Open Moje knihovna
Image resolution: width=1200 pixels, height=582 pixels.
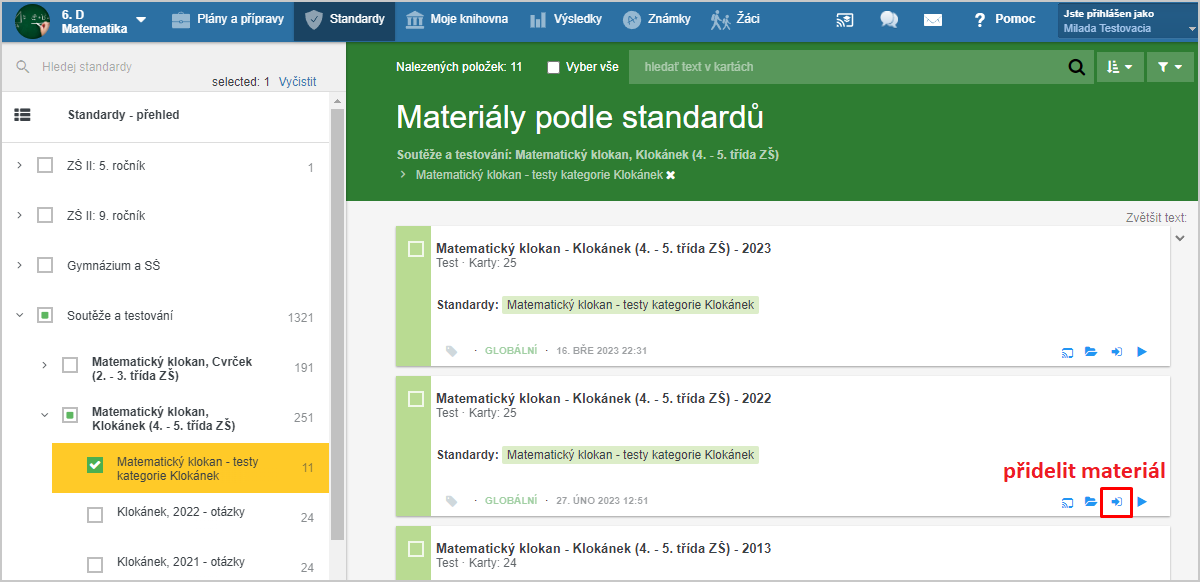pyautogui.click(x=457, y=20)
